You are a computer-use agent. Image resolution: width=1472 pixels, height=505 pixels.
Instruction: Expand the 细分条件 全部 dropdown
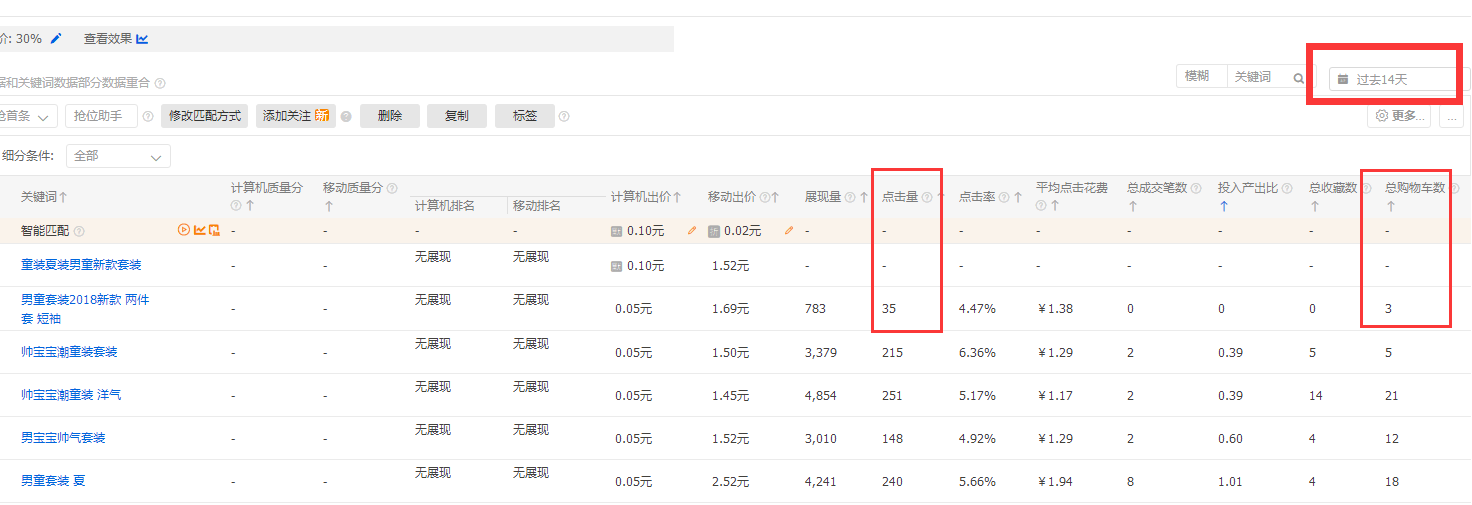point(118,156)
